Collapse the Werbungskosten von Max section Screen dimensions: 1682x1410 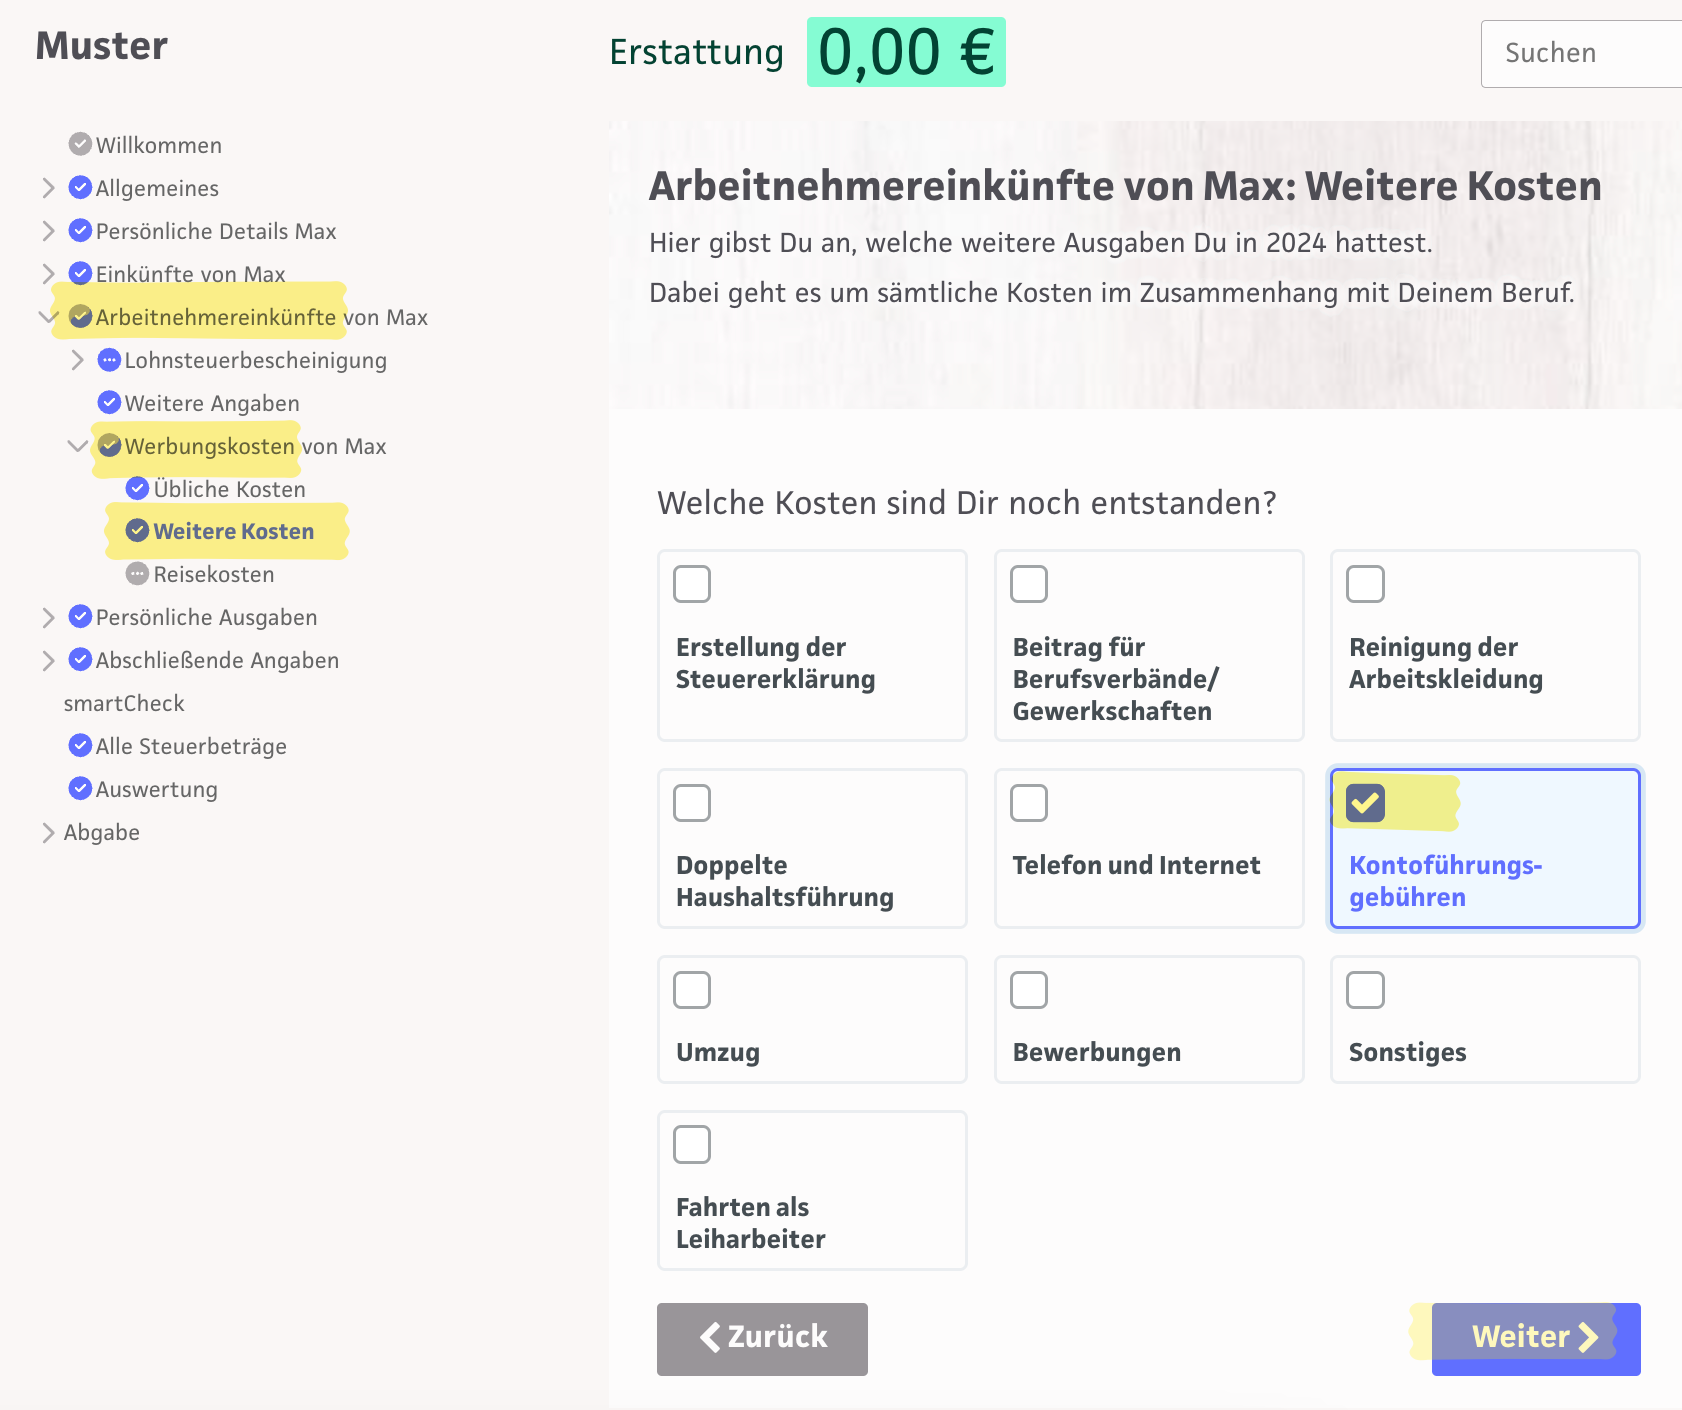(77, 446)
